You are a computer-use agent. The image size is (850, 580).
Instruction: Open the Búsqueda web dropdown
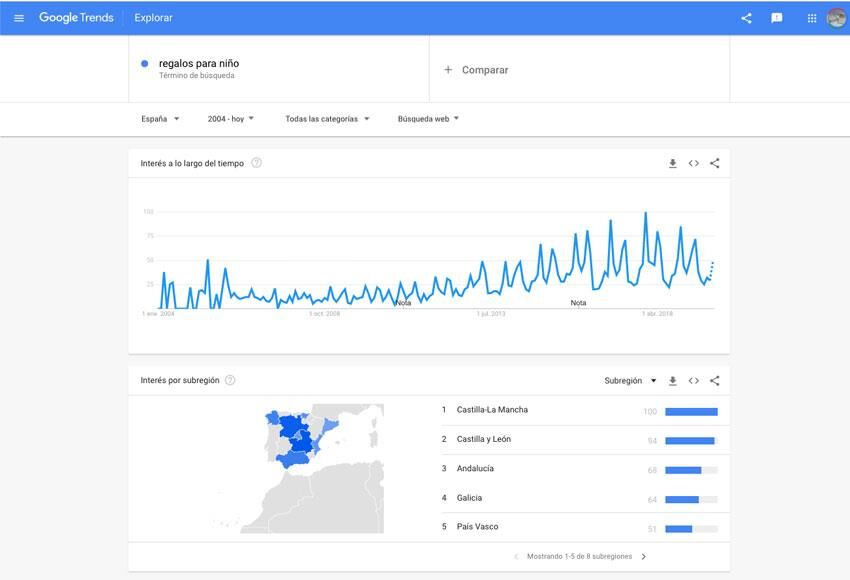[428, 119]
